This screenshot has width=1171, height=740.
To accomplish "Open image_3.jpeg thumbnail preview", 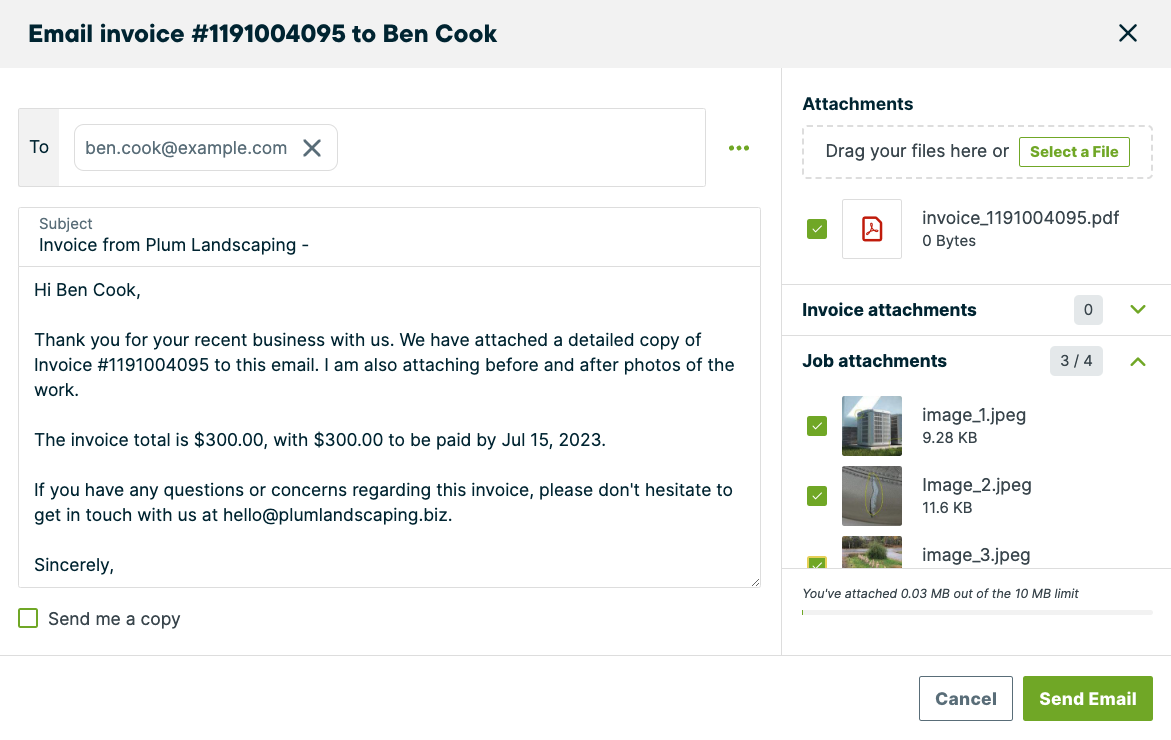I will [x=872, y=553].
